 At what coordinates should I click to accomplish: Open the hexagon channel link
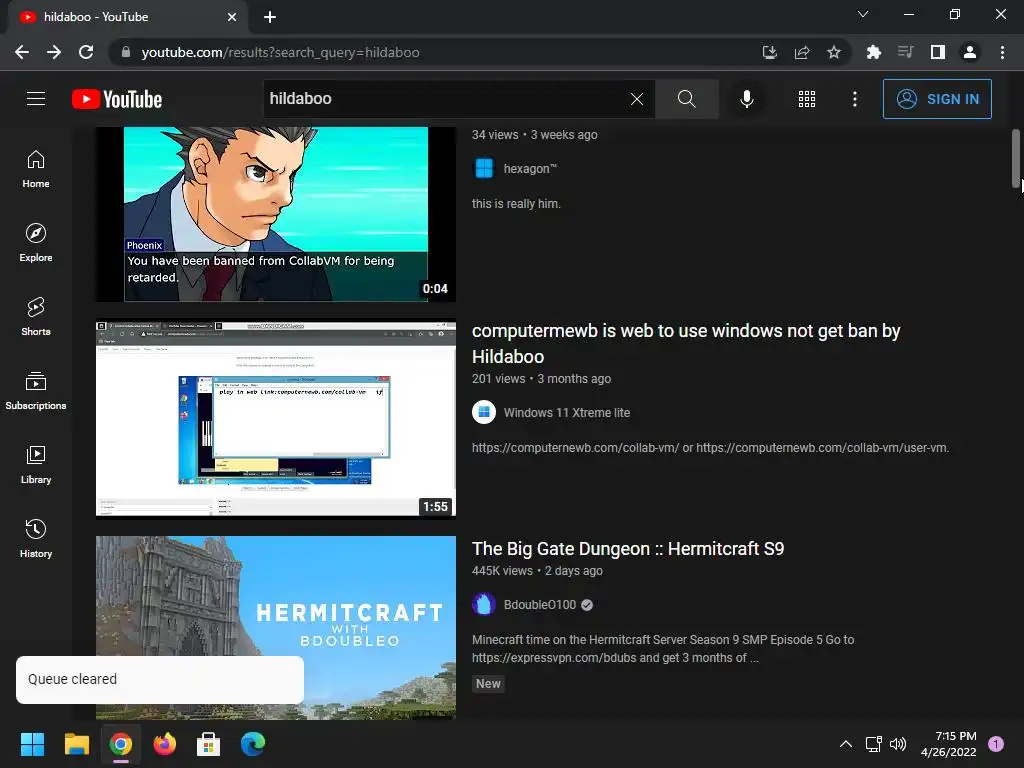pos(530,168)
